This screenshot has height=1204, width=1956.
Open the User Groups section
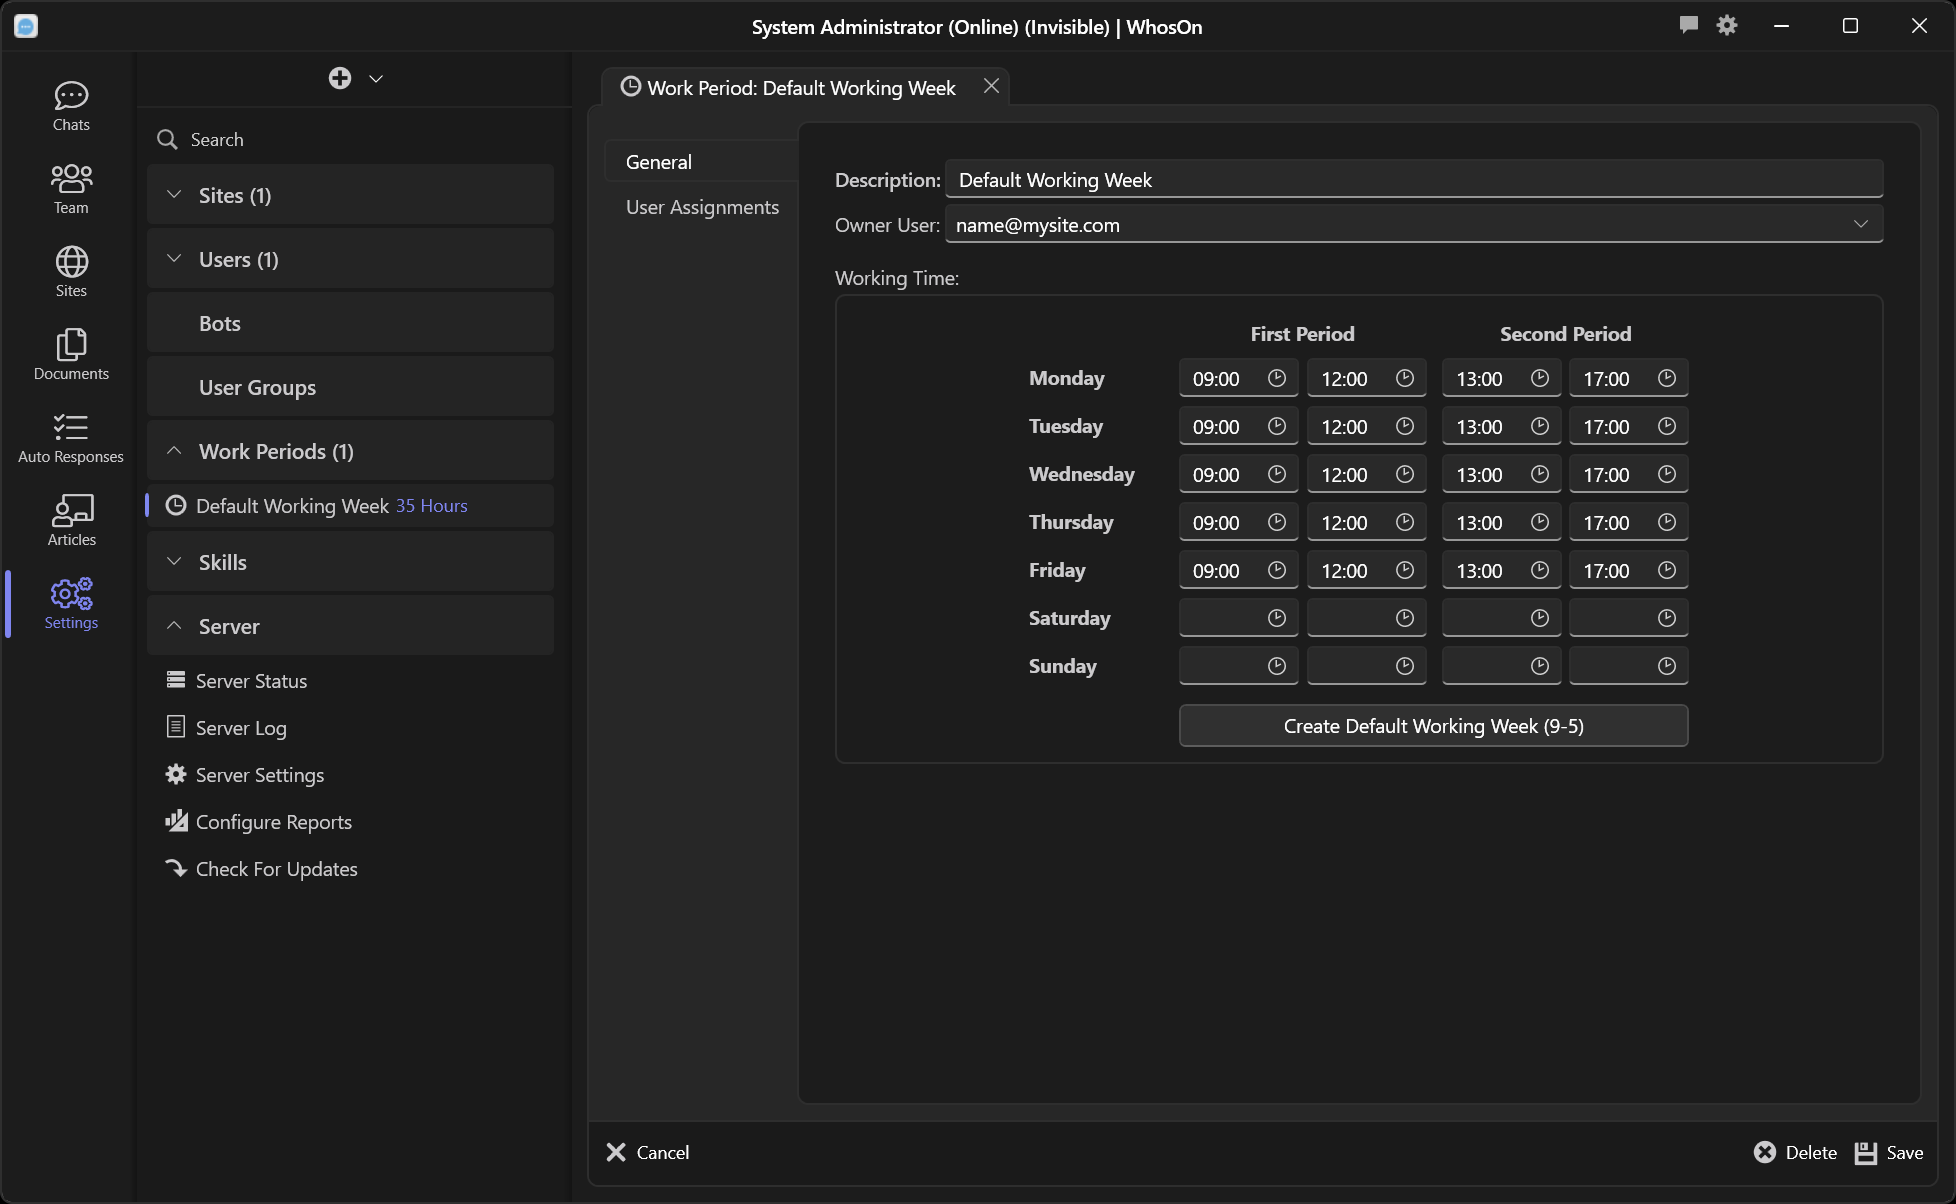click(350, 387)
